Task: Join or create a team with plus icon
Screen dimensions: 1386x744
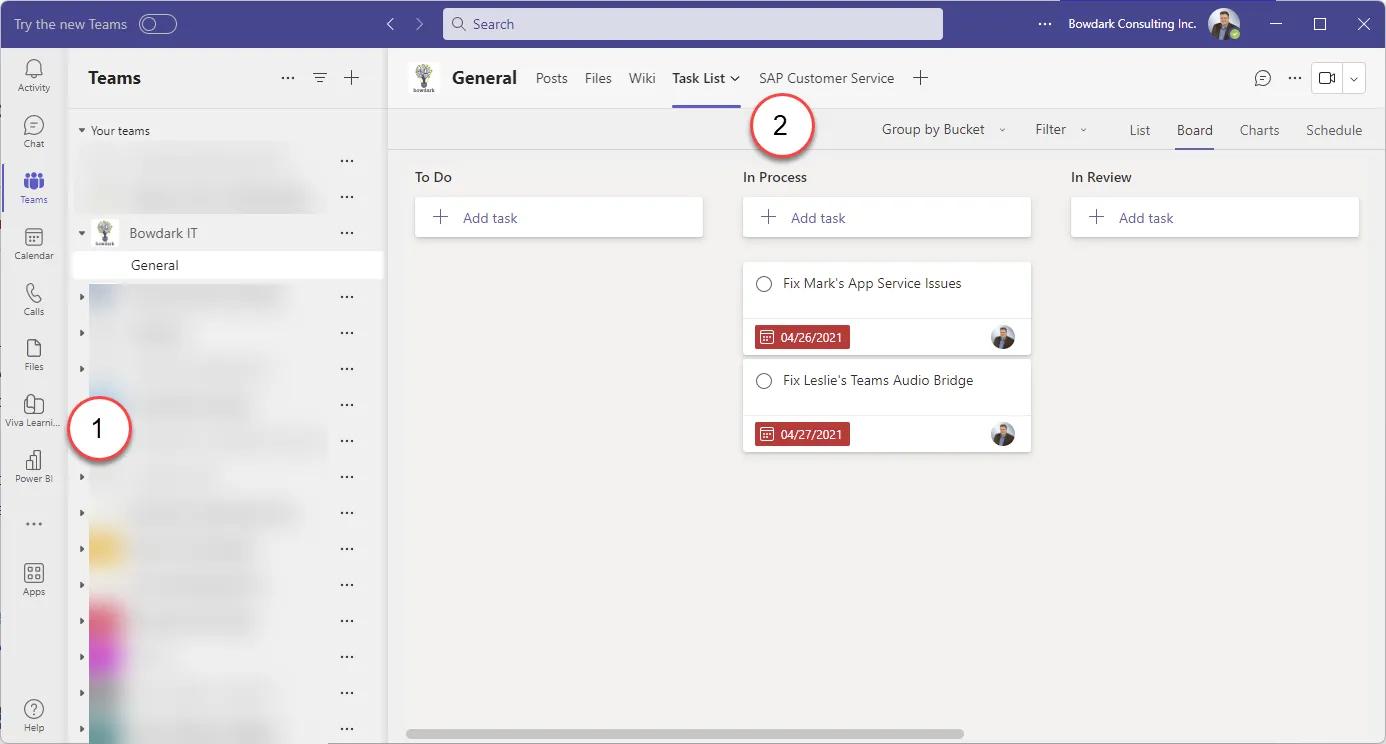Action: coord(352,78)
